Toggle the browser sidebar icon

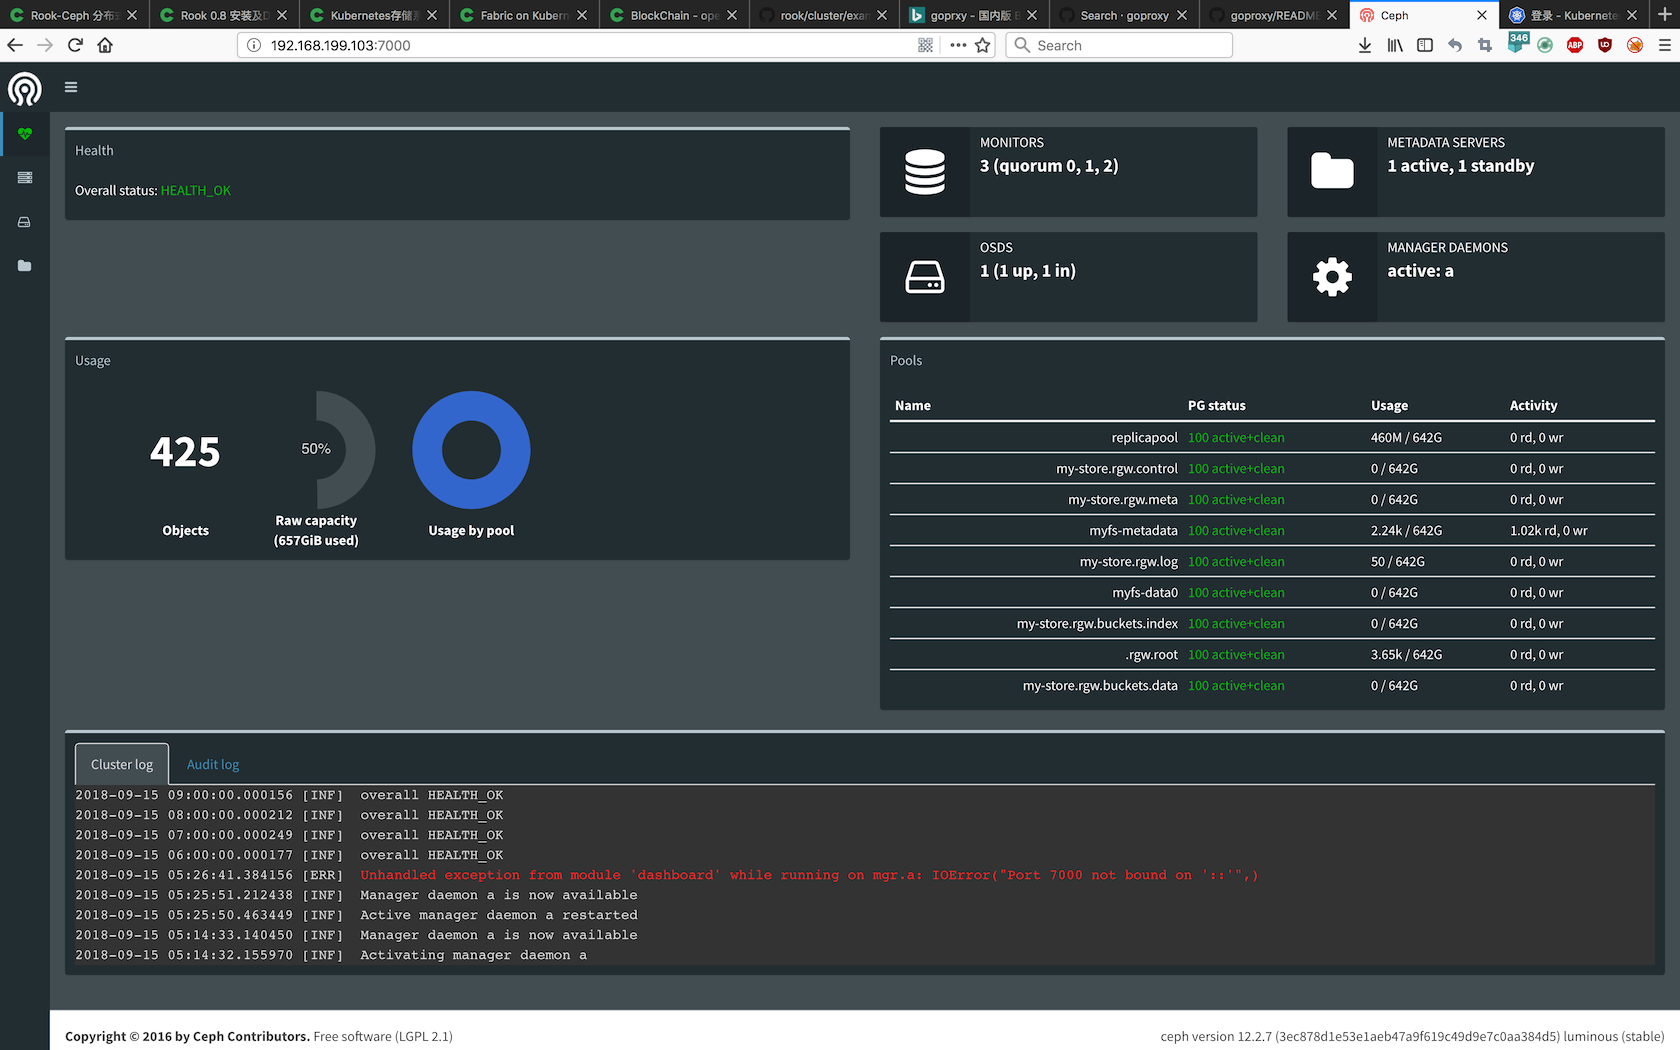pos(1425,45)
